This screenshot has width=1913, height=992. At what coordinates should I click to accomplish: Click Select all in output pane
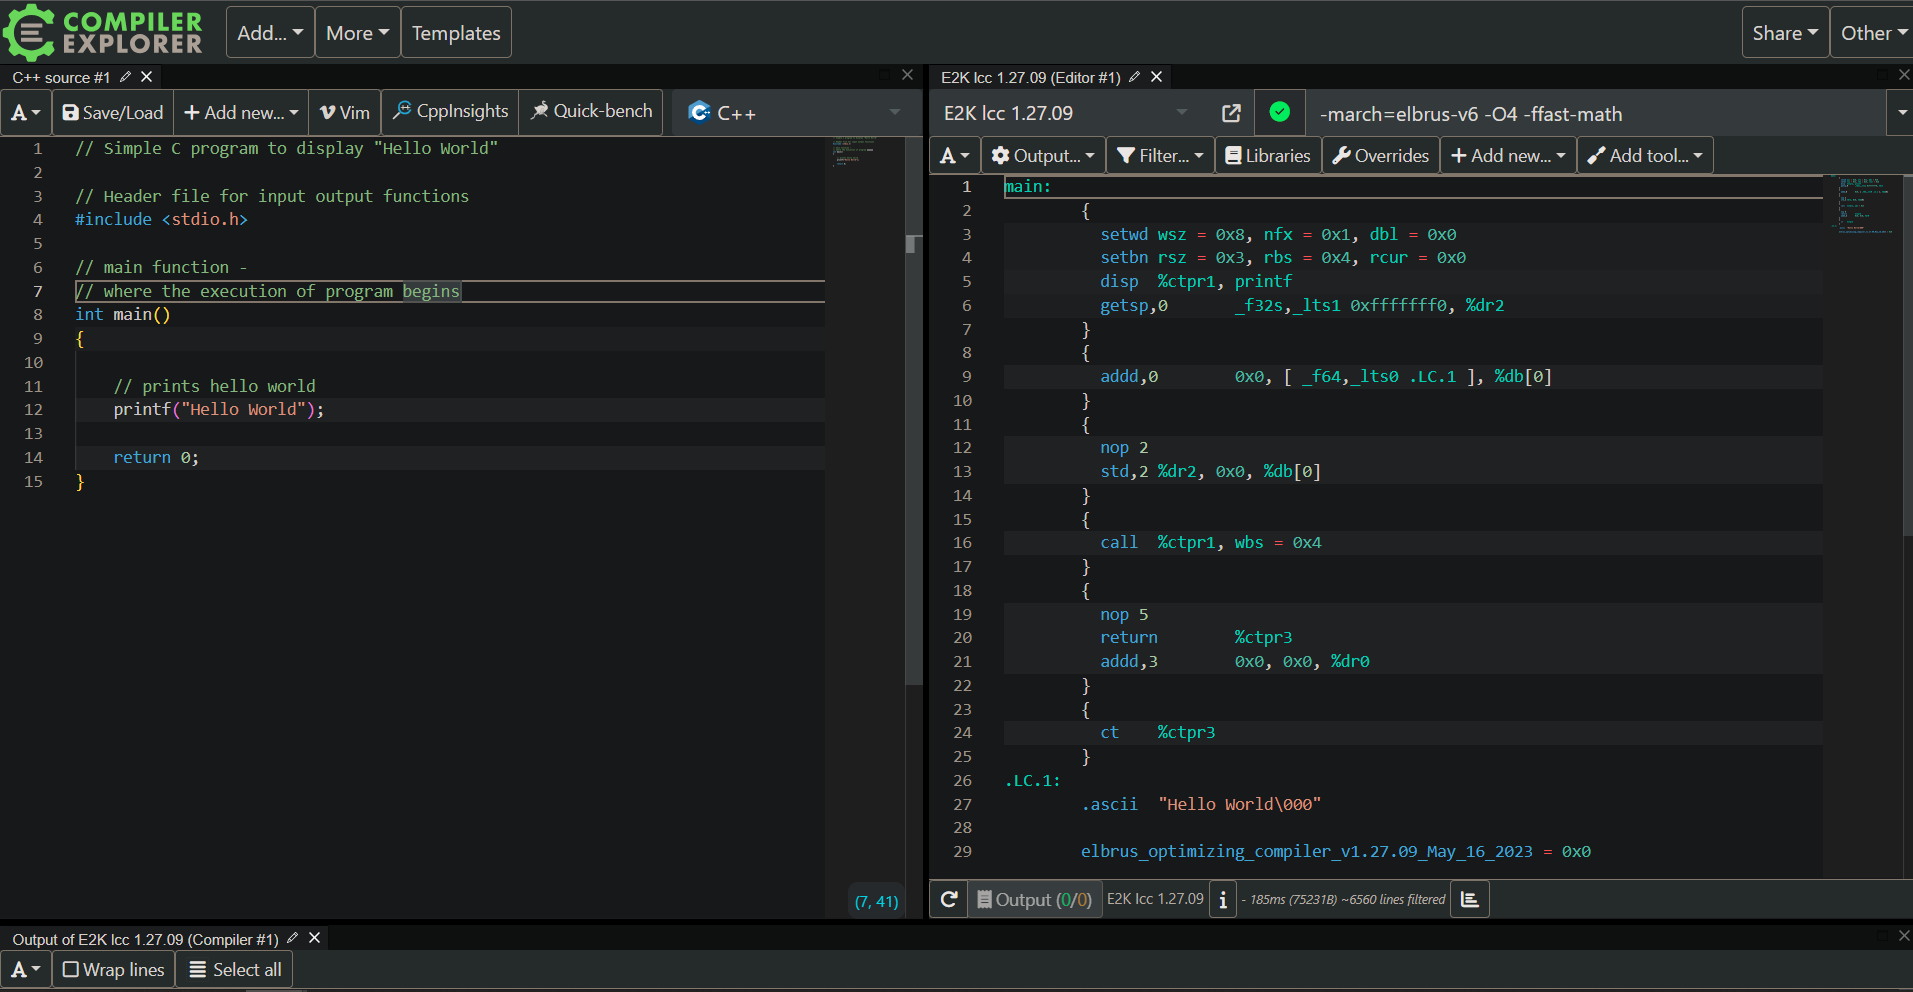tap(235, 970)
